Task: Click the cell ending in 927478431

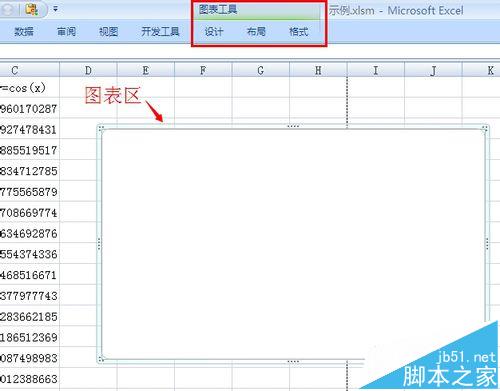Action: tap(30, 129)
